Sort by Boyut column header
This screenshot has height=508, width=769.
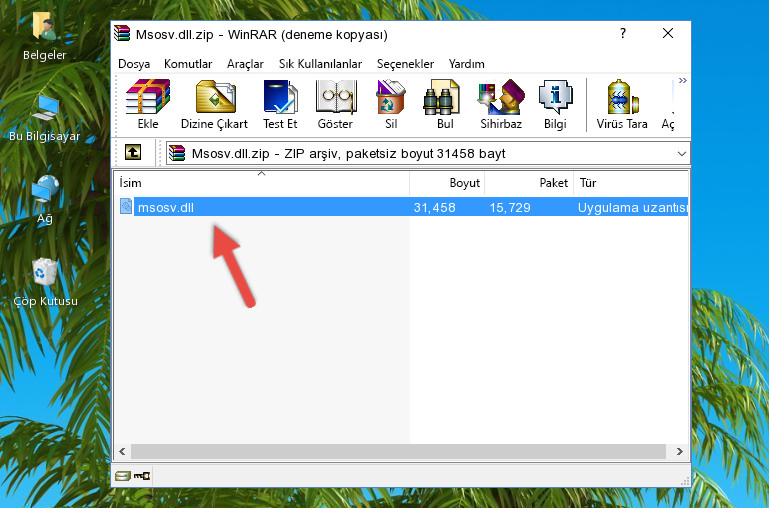(x=447, y=183)
